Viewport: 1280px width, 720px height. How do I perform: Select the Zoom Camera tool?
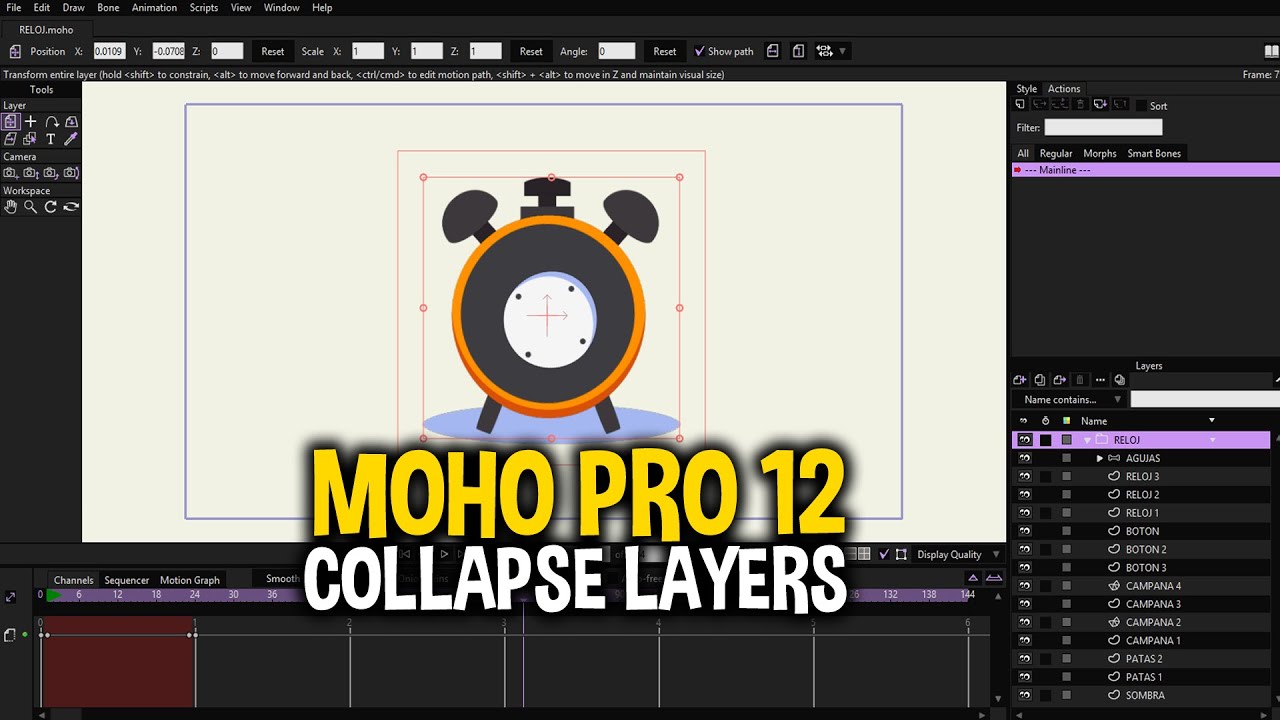click(x=30, y=173)
